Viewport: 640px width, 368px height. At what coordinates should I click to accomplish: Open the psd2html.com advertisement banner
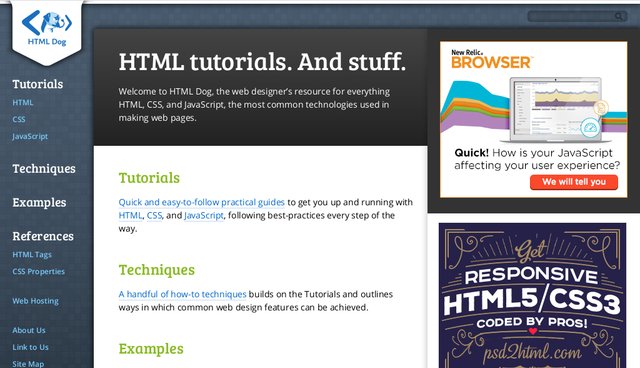point(532,295)
